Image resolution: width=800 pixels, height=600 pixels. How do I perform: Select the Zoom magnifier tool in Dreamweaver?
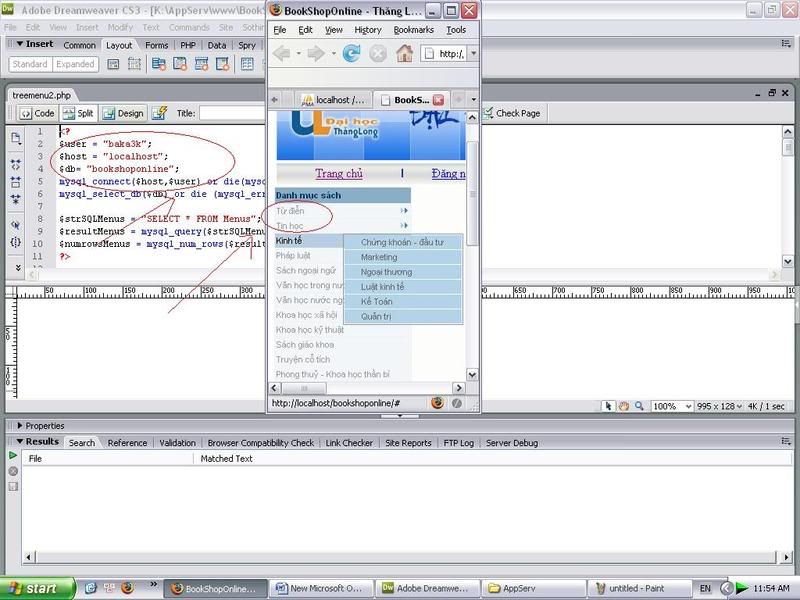click(x=639, y=406)
